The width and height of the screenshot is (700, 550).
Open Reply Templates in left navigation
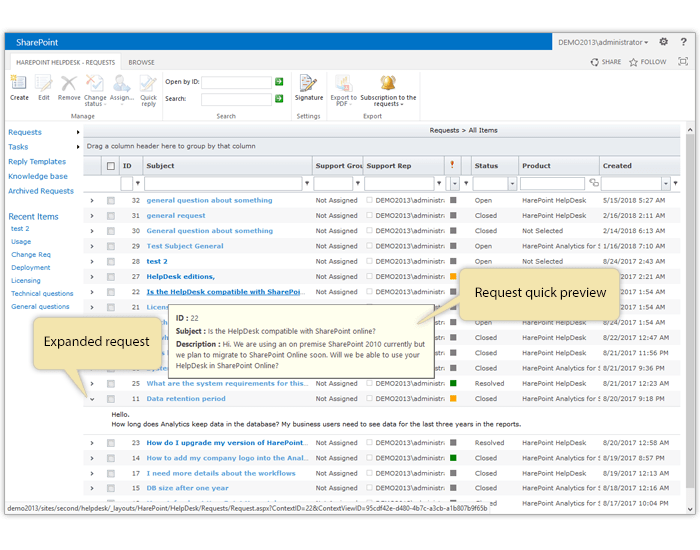click(x=37, y=162)
